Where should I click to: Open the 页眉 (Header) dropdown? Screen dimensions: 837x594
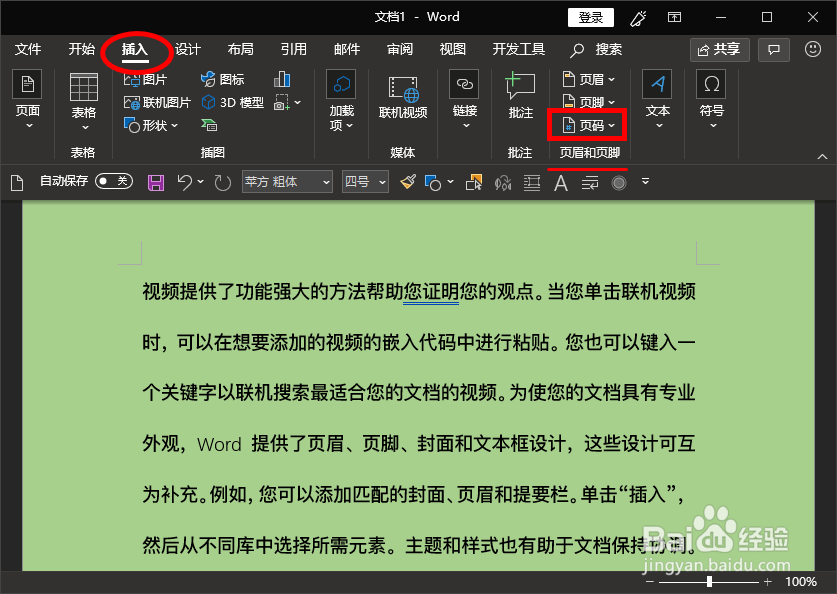589,80
